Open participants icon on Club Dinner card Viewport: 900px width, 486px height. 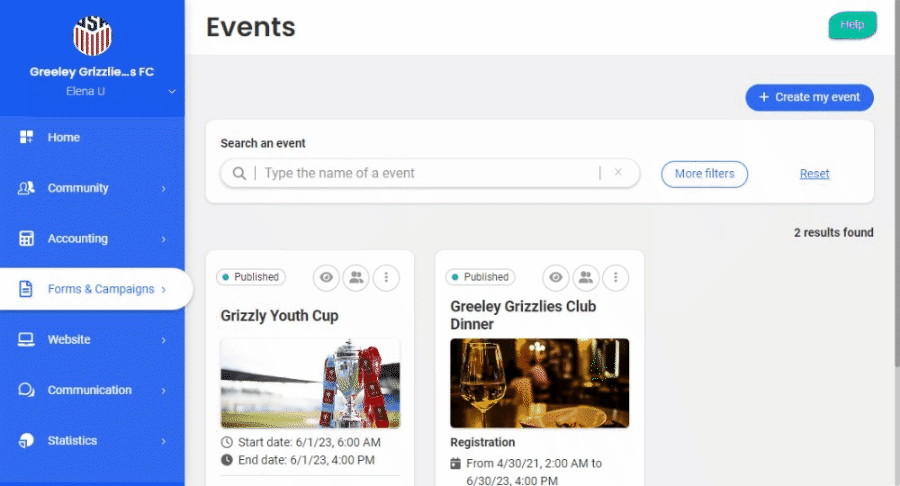[586, 278]
